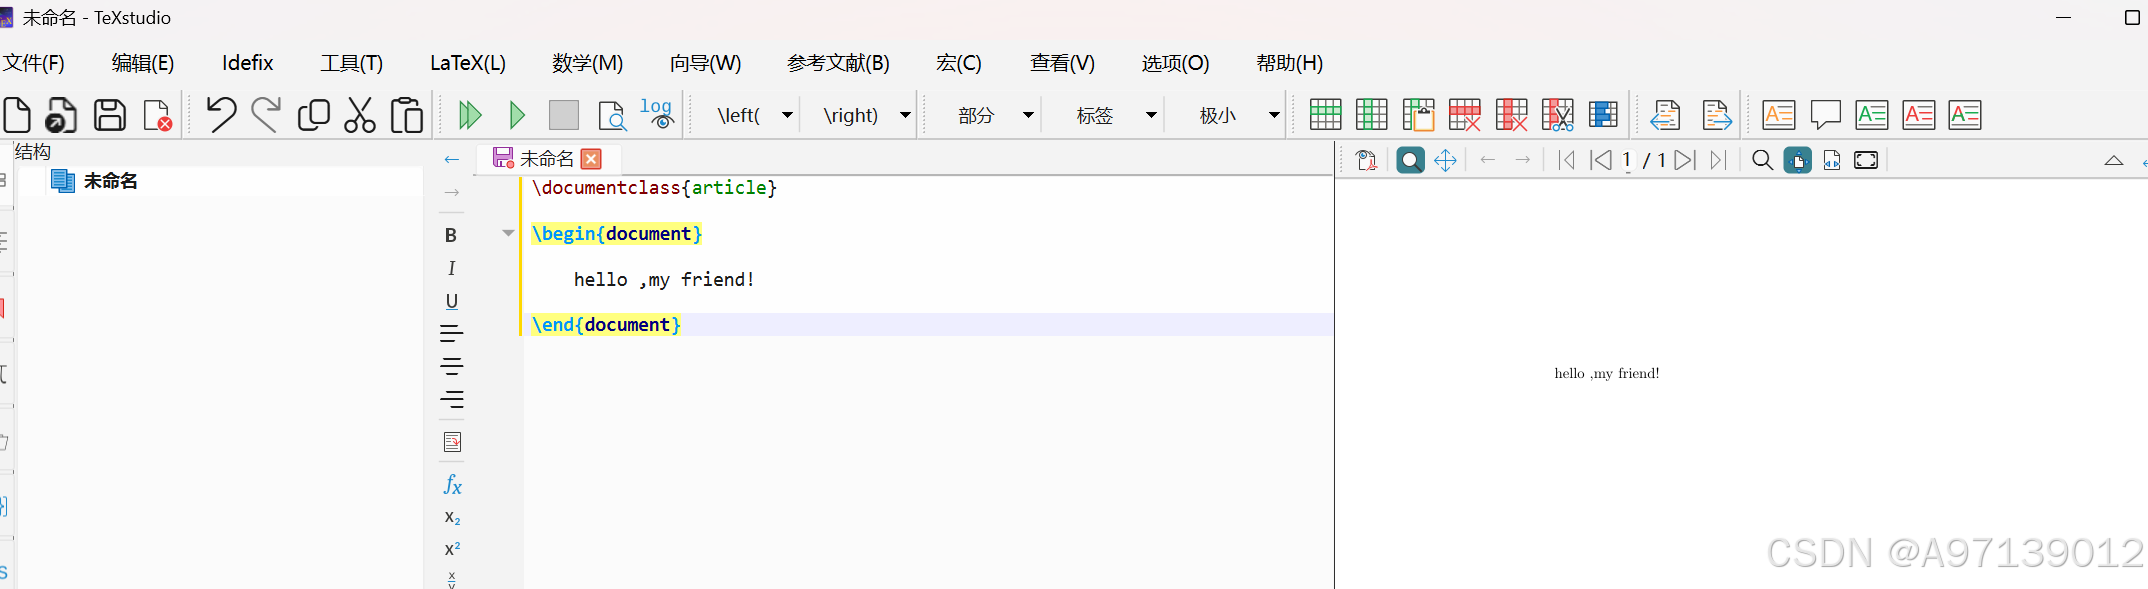
Task: Open the 向导(W) menu
Action: 705,63
